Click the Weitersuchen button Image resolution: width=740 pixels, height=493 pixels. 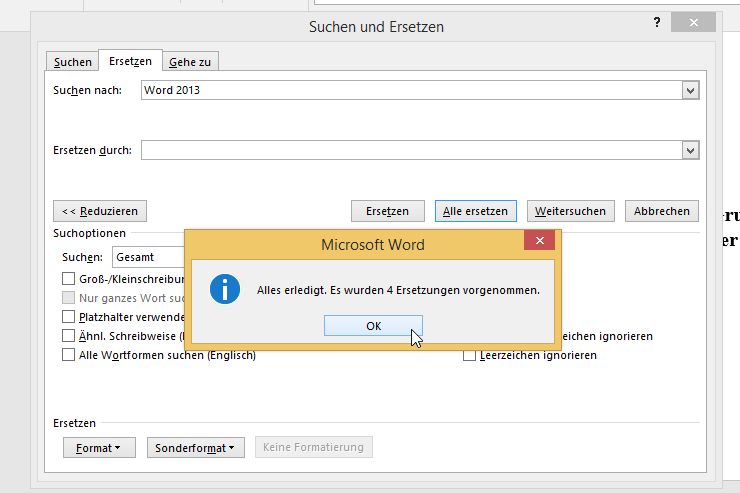571,211
